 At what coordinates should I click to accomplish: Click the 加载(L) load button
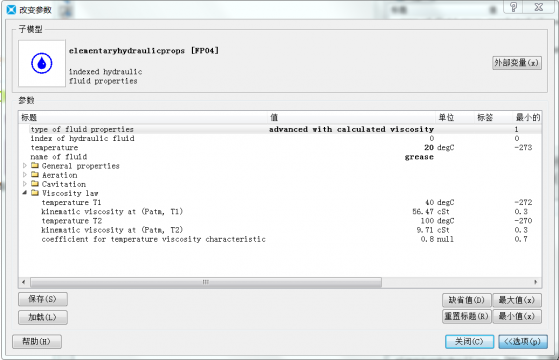point(43,317)
